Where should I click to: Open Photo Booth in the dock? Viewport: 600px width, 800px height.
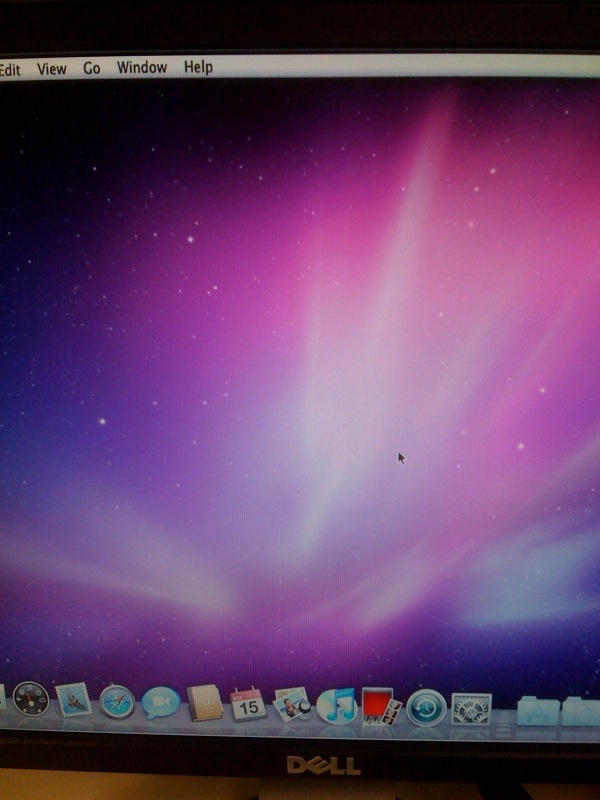pyautogui.click(x=380, y=707)
